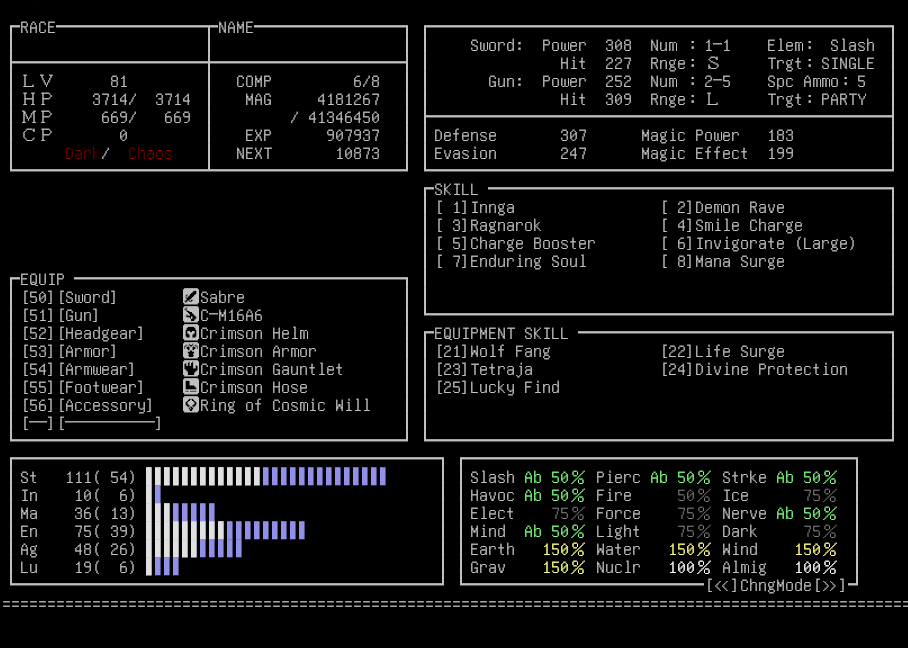This screenshot has width=908, height=648.
Task: Click the ring icon beside Ring of Cosmic Will
Action: coord(191,405)
